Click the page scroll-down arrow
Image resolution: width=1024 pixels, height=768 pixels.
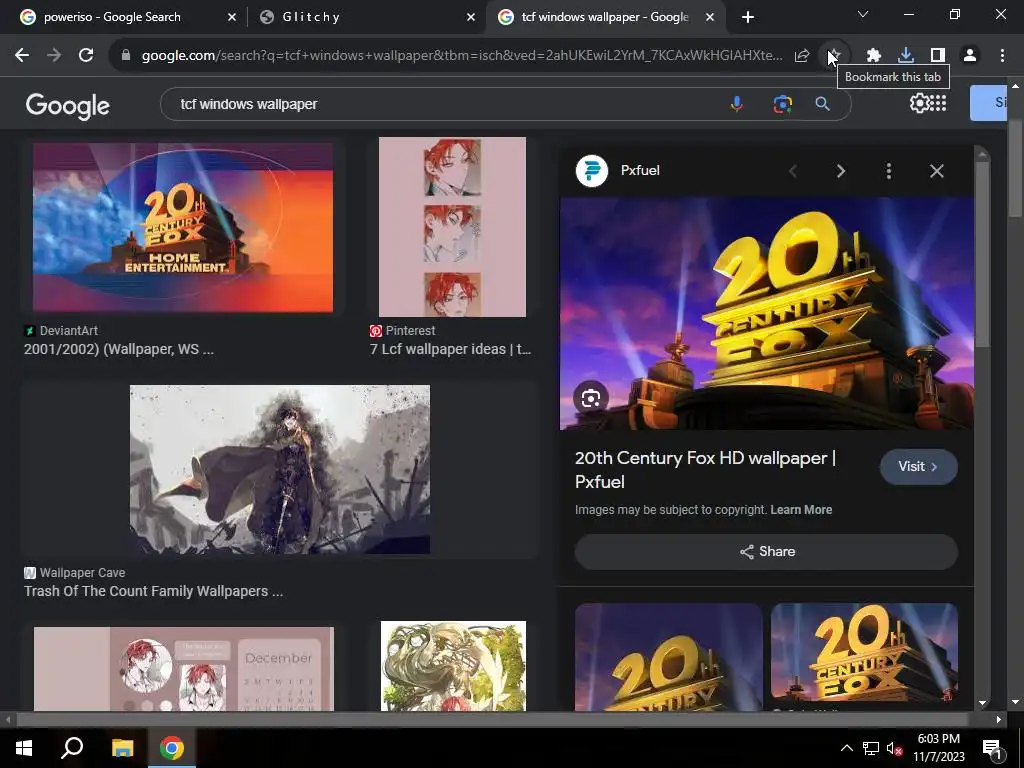pyautogui.click(x=1016, y=703)
